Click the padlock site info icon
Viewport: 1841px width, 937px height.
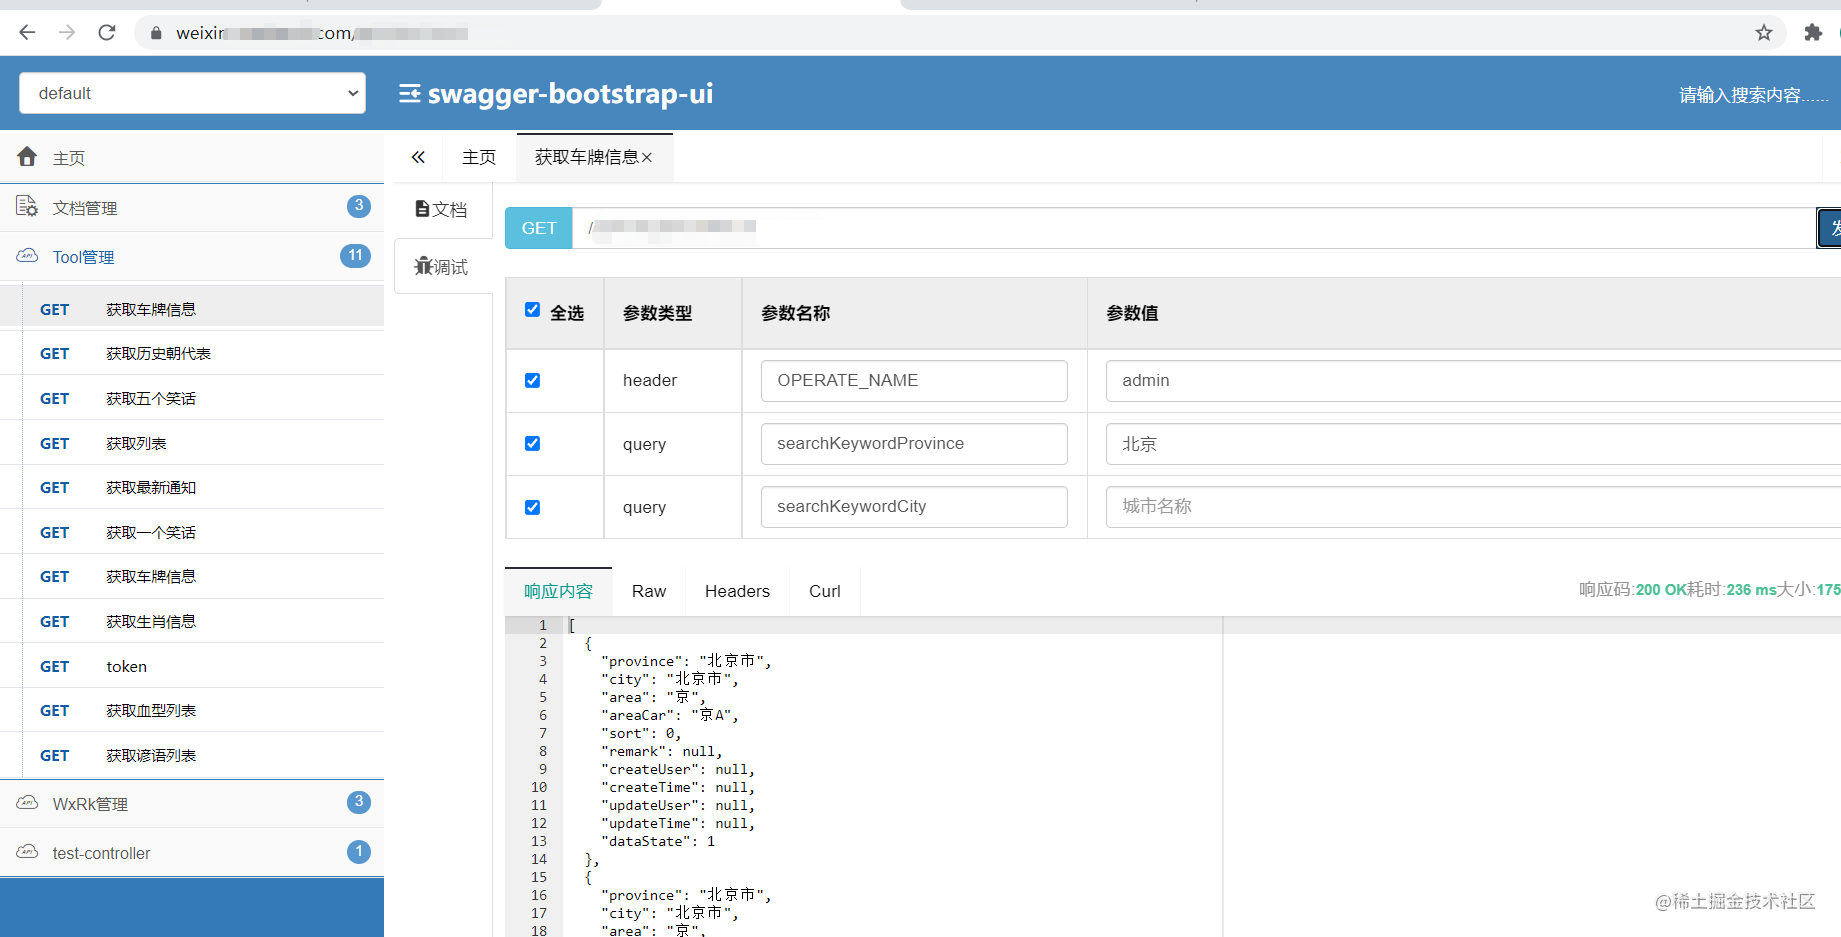point(156,33)
